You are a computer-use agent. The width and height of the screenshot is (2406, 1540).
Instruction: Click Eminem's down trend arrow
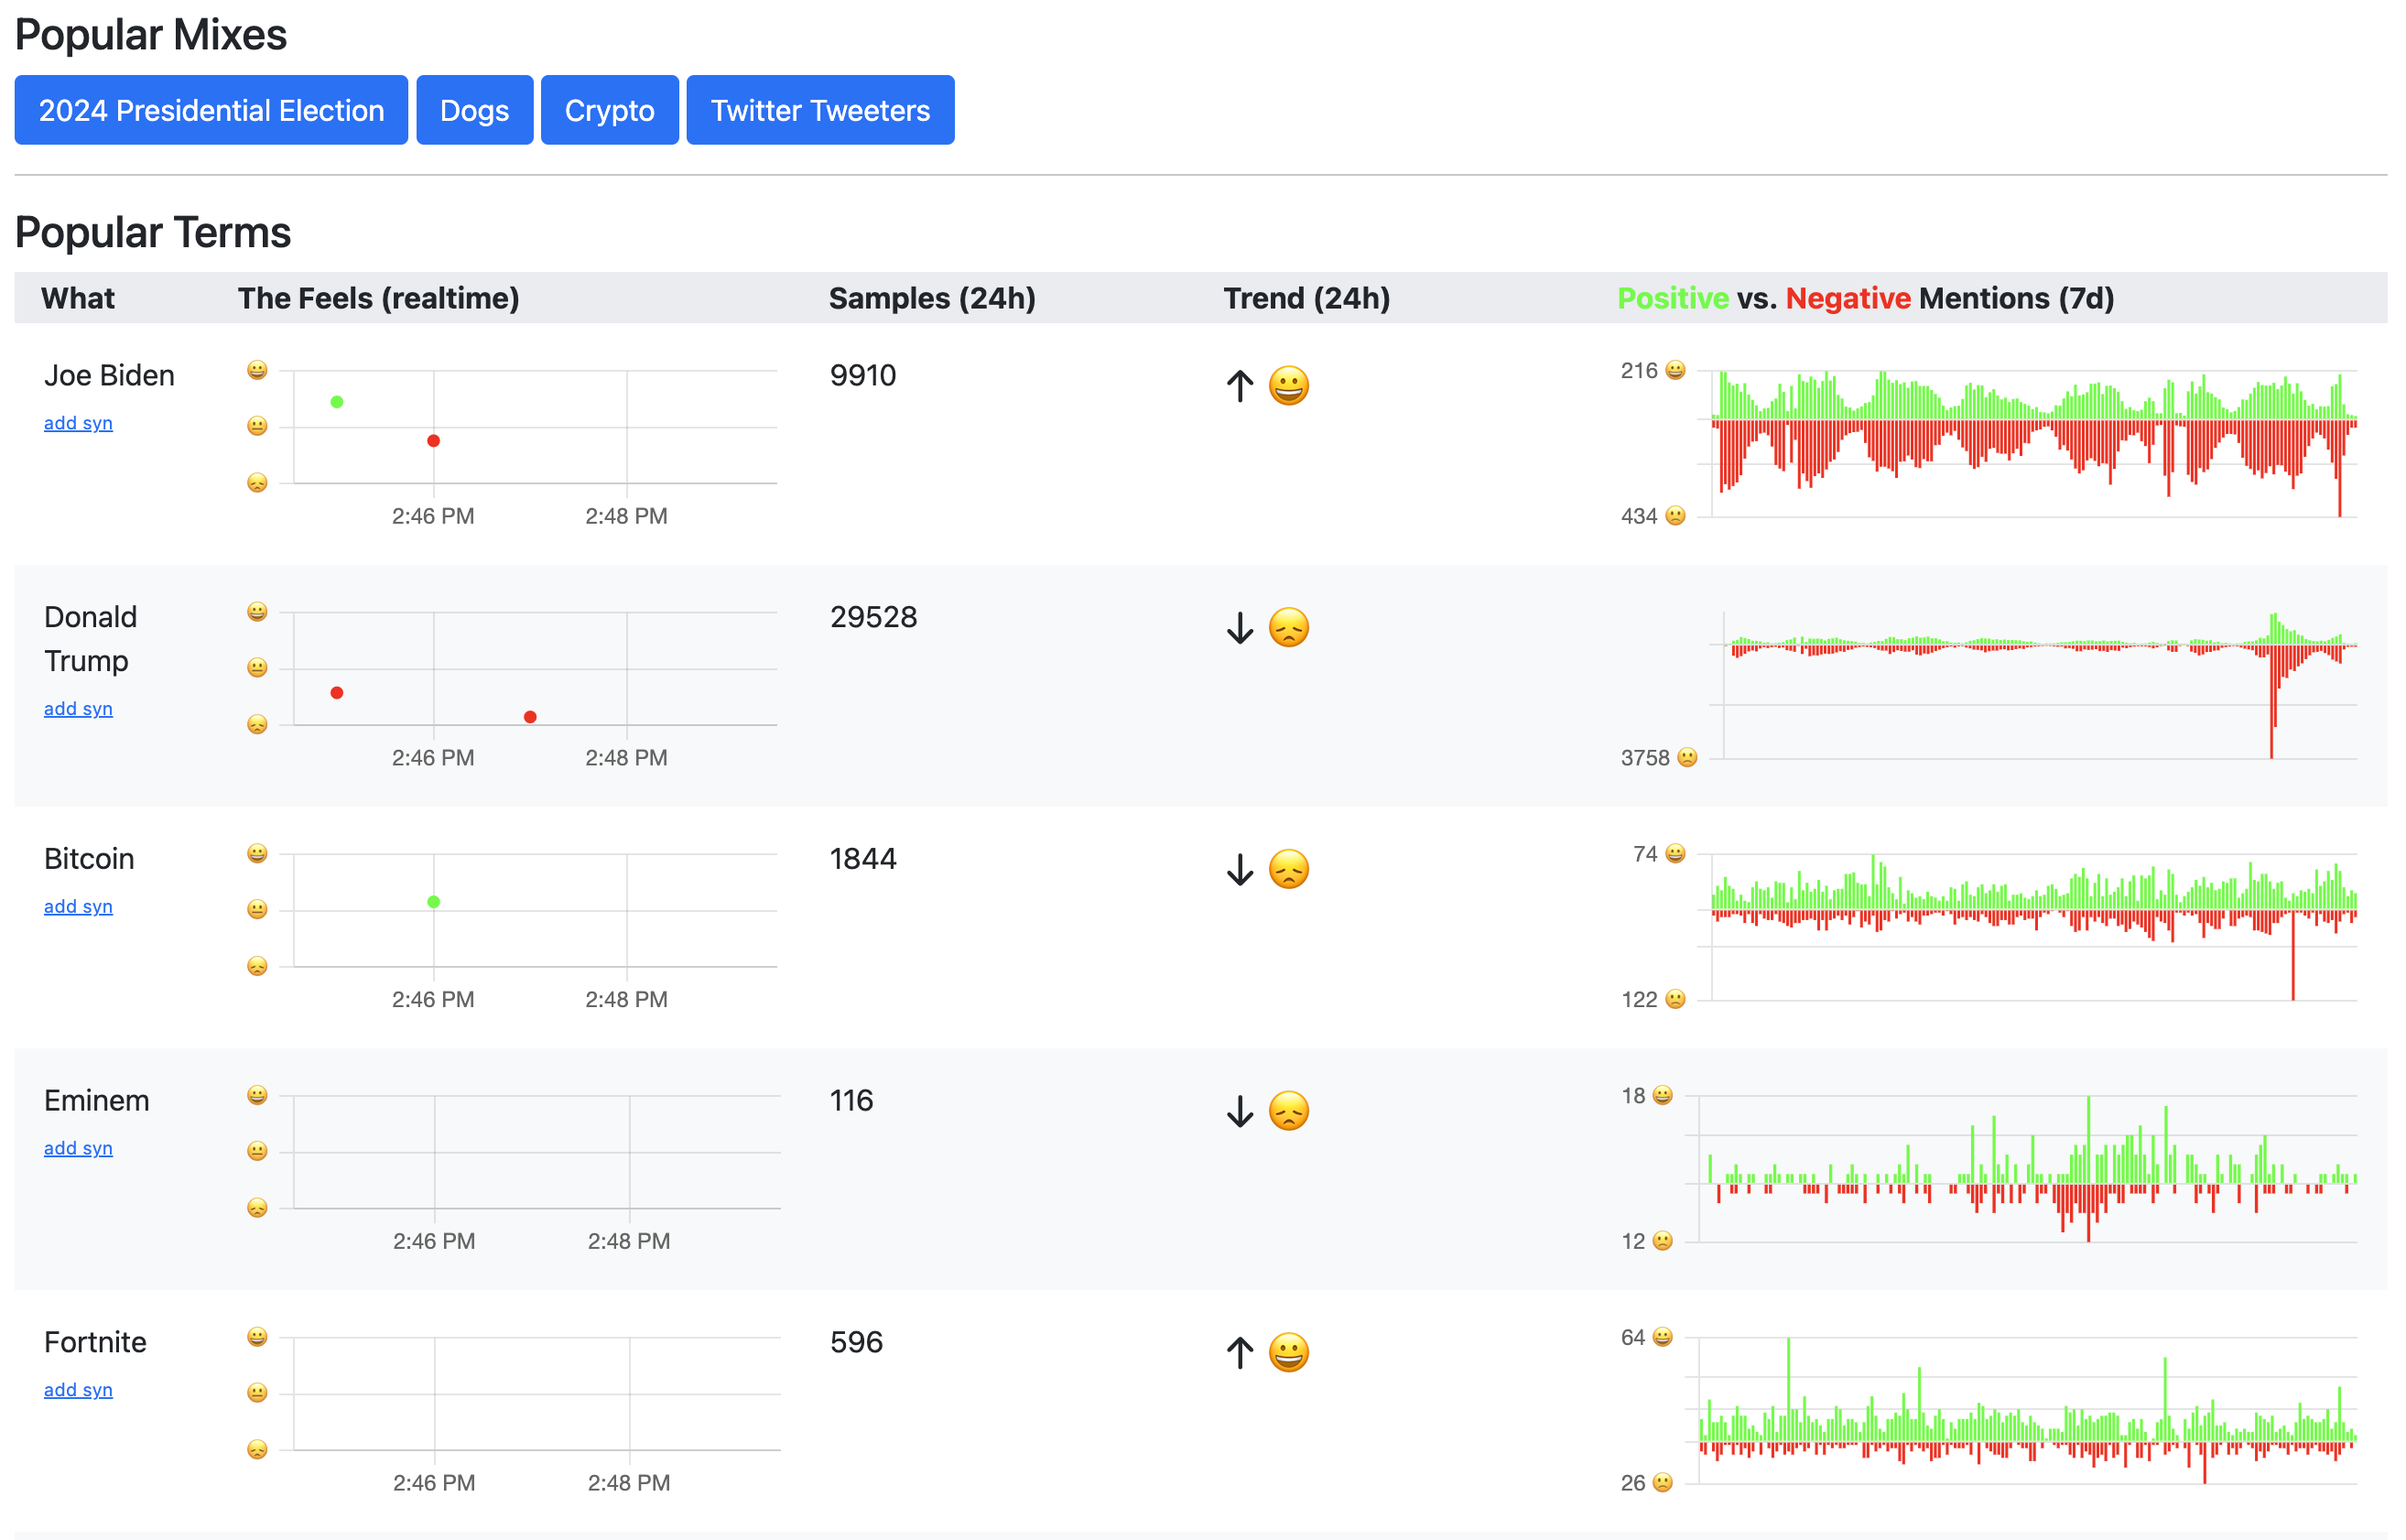point(1240,1112)
